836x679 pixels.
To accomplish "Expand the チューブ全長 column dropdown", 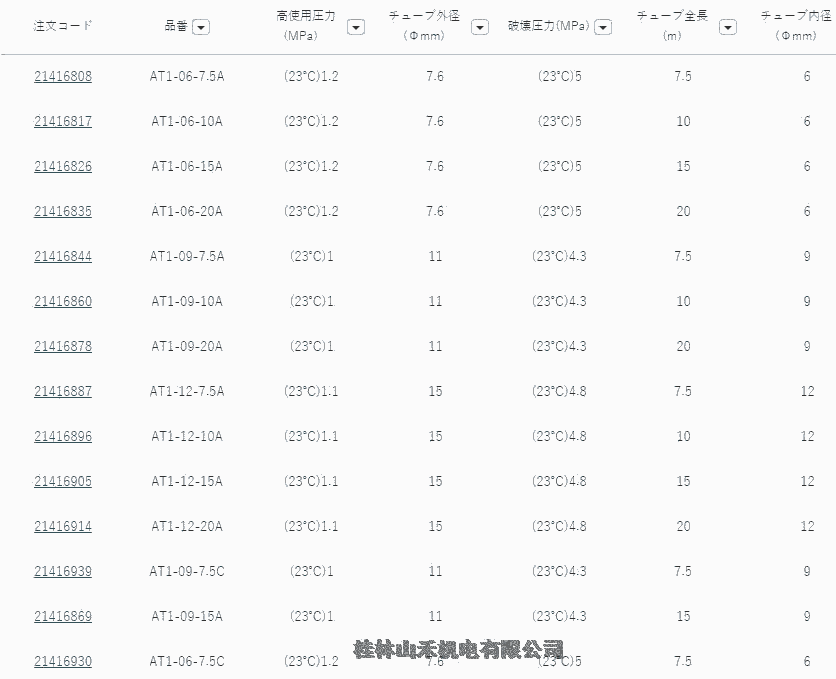I will [x=727, y=27].
